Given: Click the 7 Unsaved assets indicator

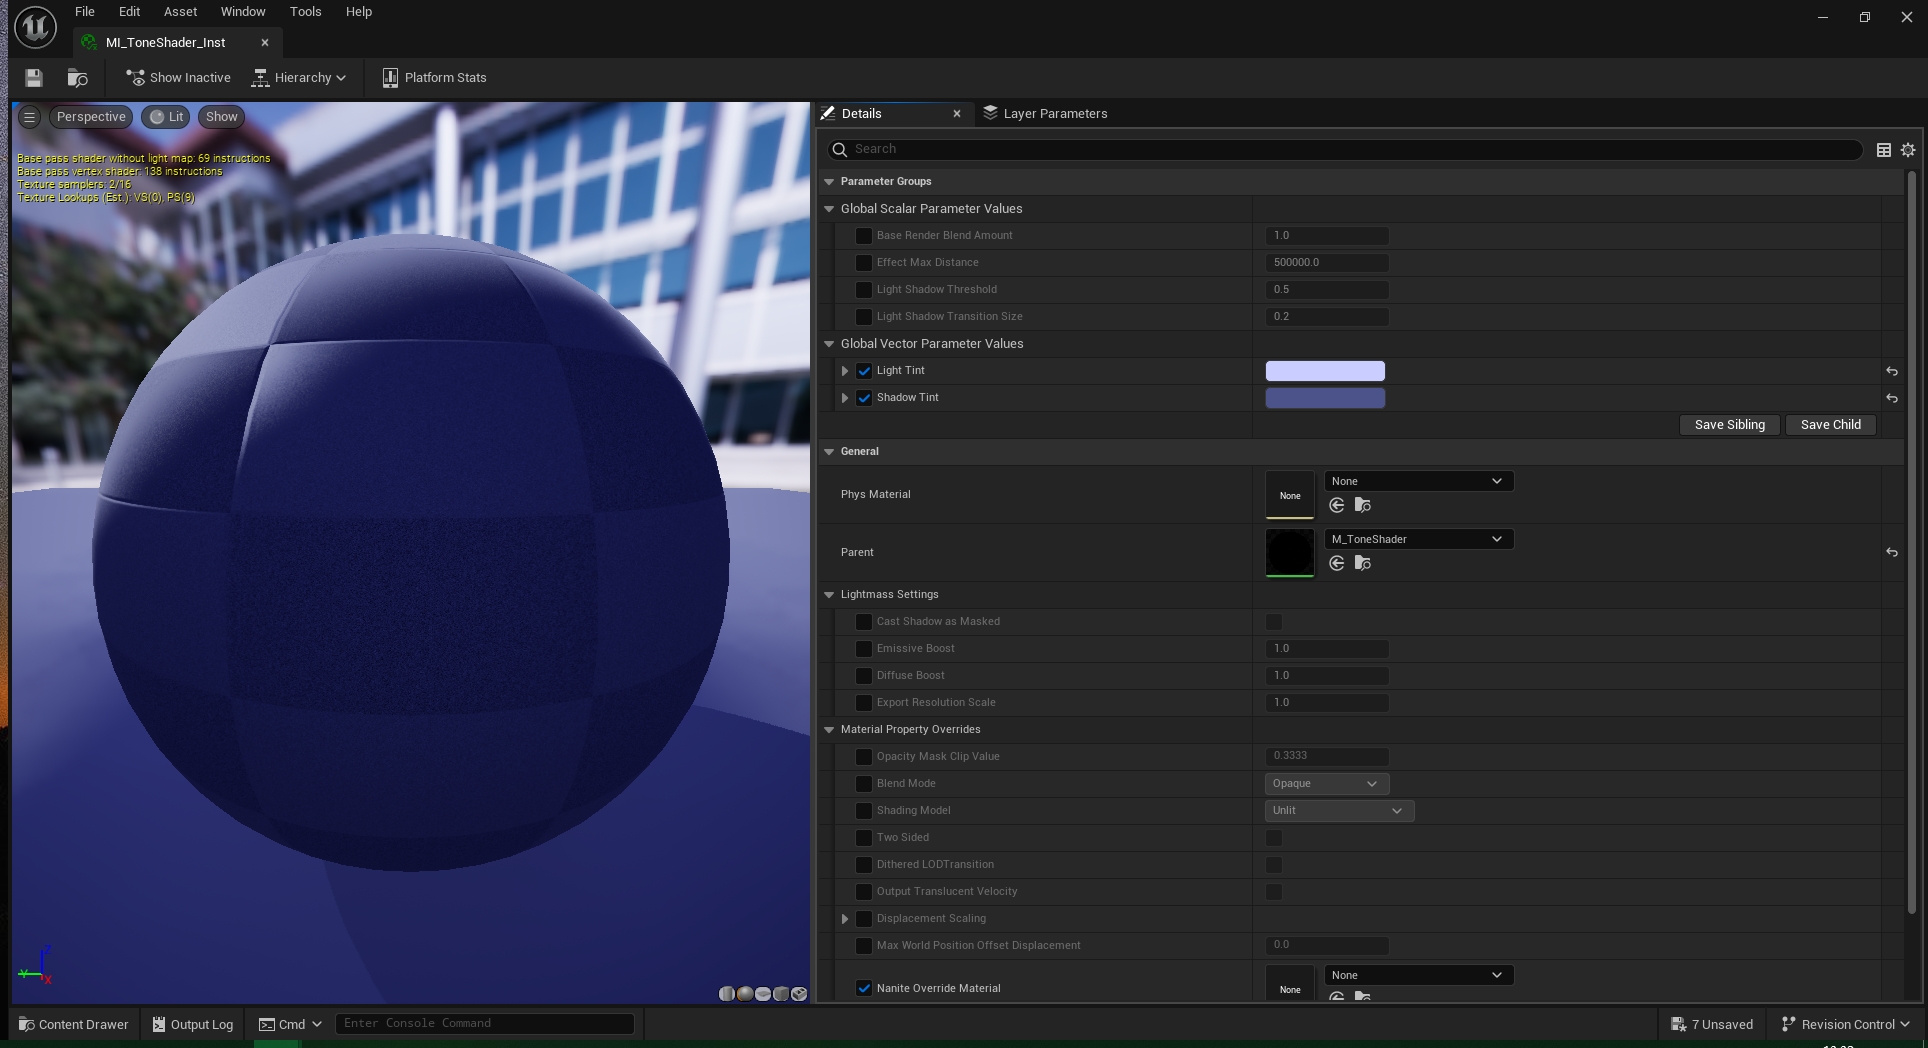Looking at the screenshot, I should point(1712,1024).
